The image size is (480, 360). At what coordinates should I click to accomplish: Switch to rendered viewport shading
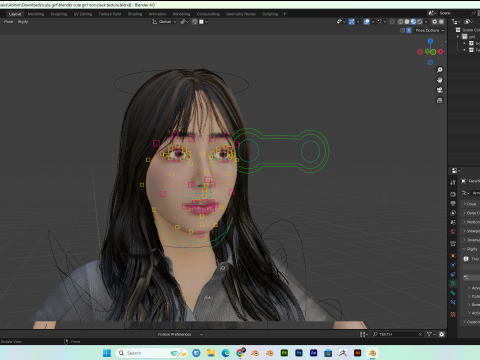pos(420,22)
